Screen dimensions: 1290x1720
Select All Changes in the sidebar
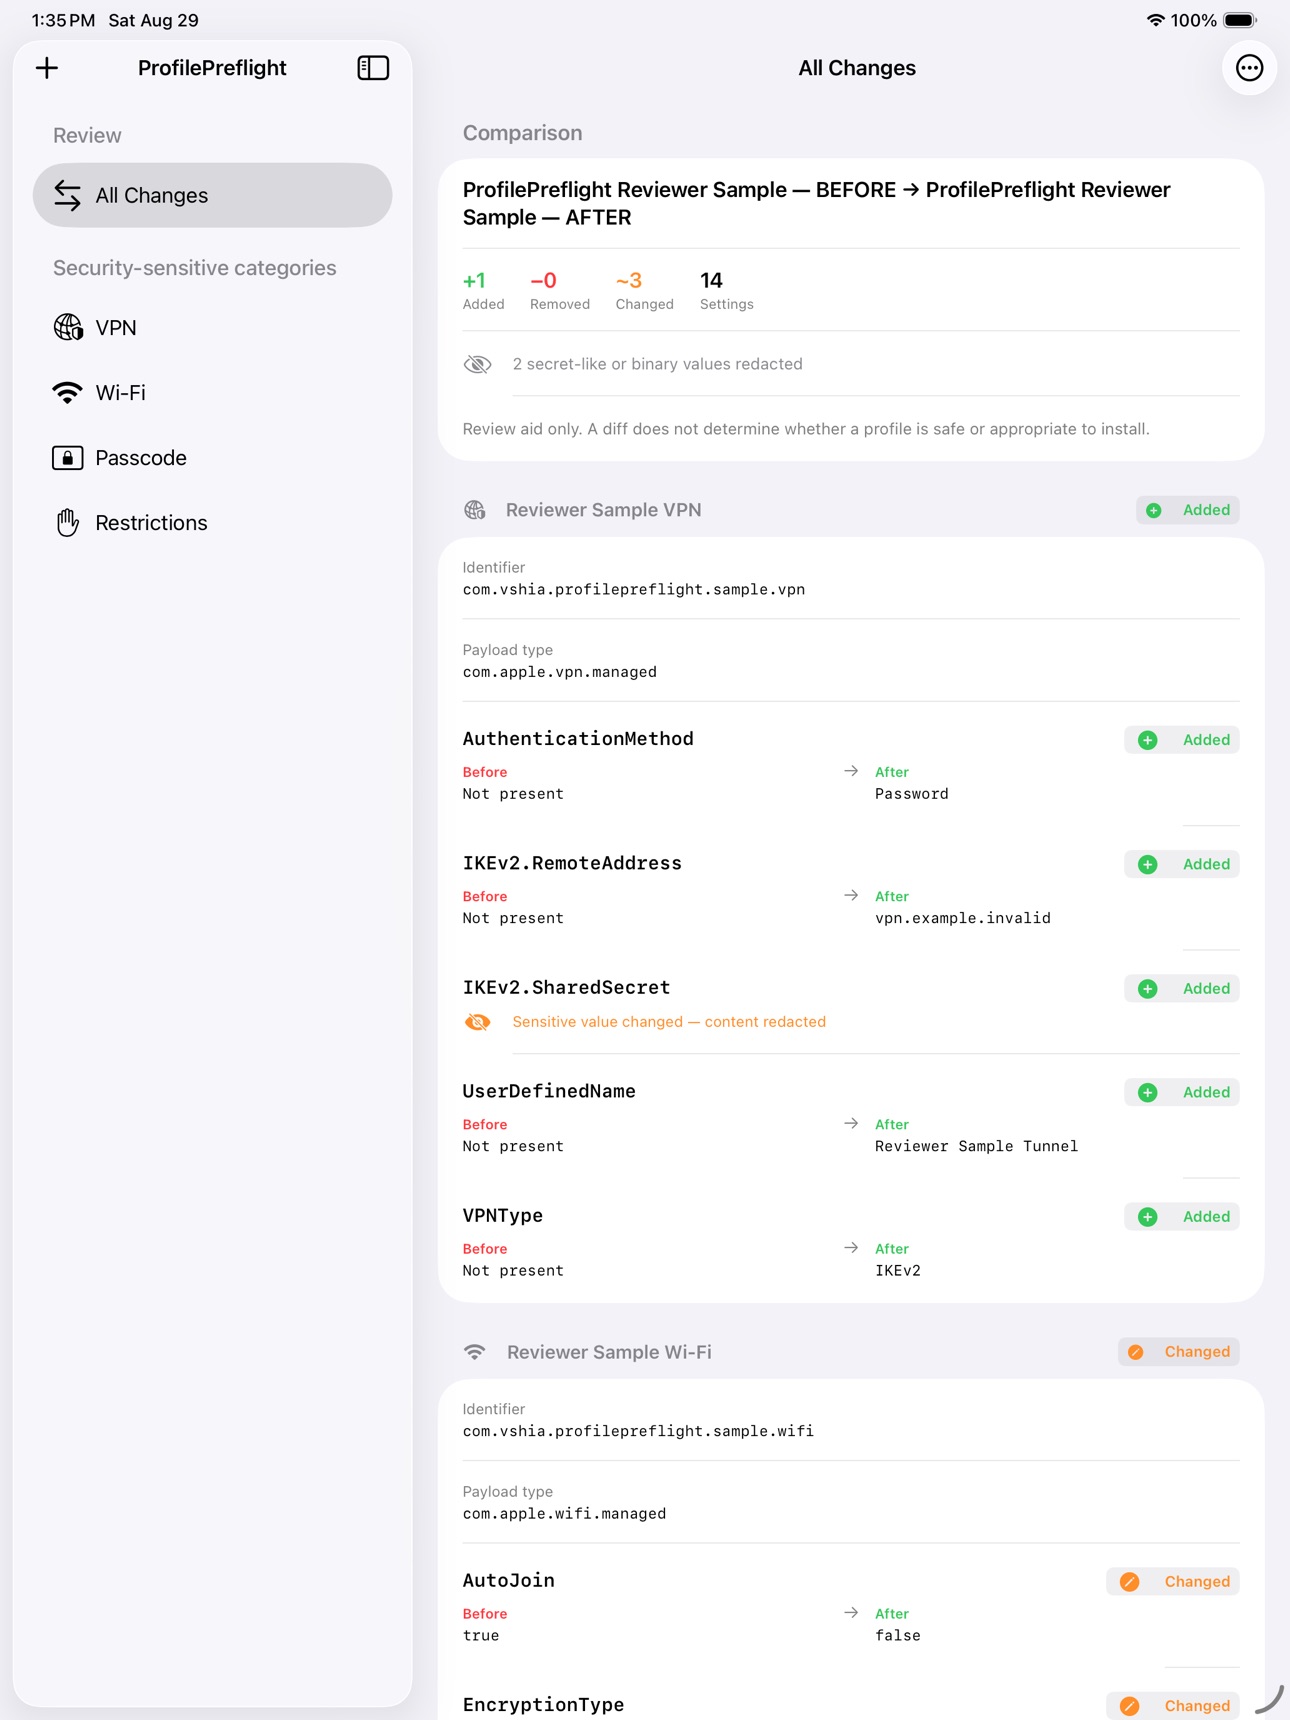pyautogui.click(x=212, y=195)
